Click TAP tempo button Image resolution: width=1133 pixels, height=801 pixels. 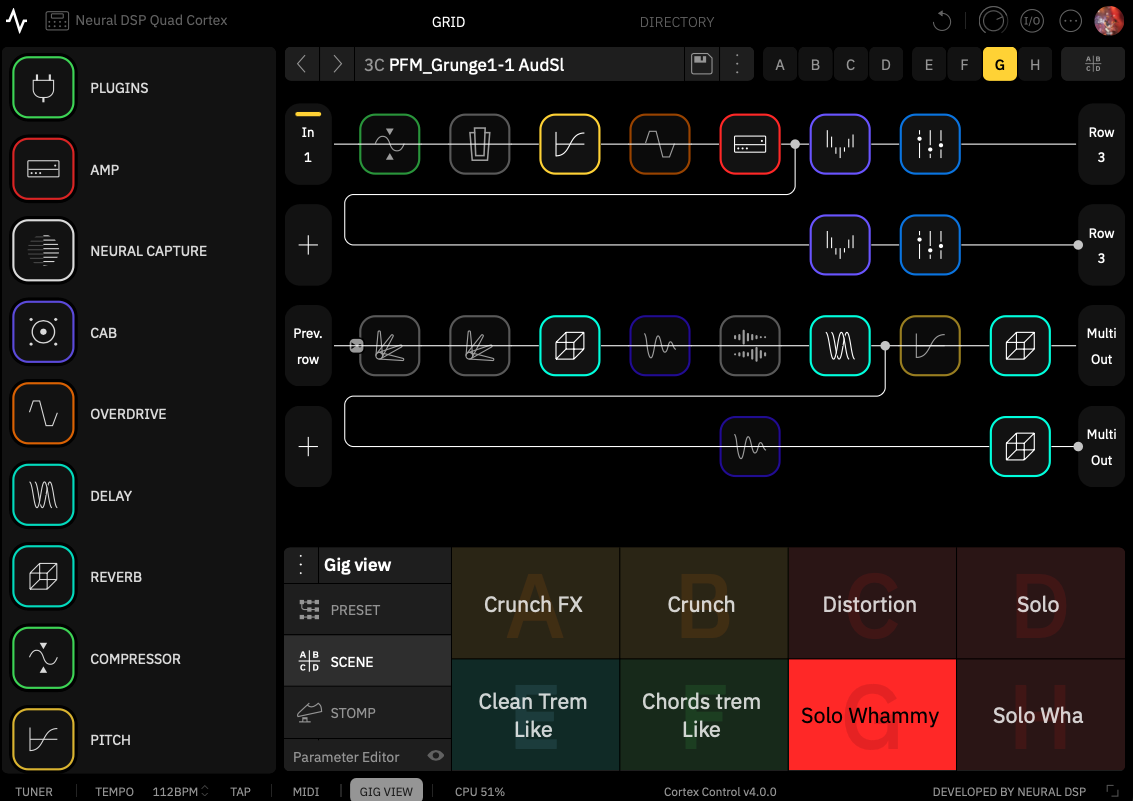tap(240, 792)
